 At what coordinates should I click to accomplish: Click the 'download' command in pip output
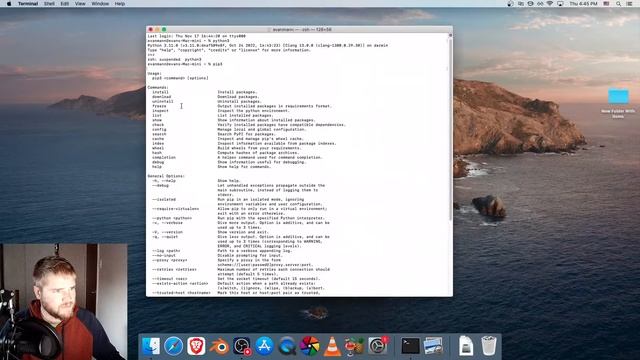pyautogui.click(x=161, y=97)
